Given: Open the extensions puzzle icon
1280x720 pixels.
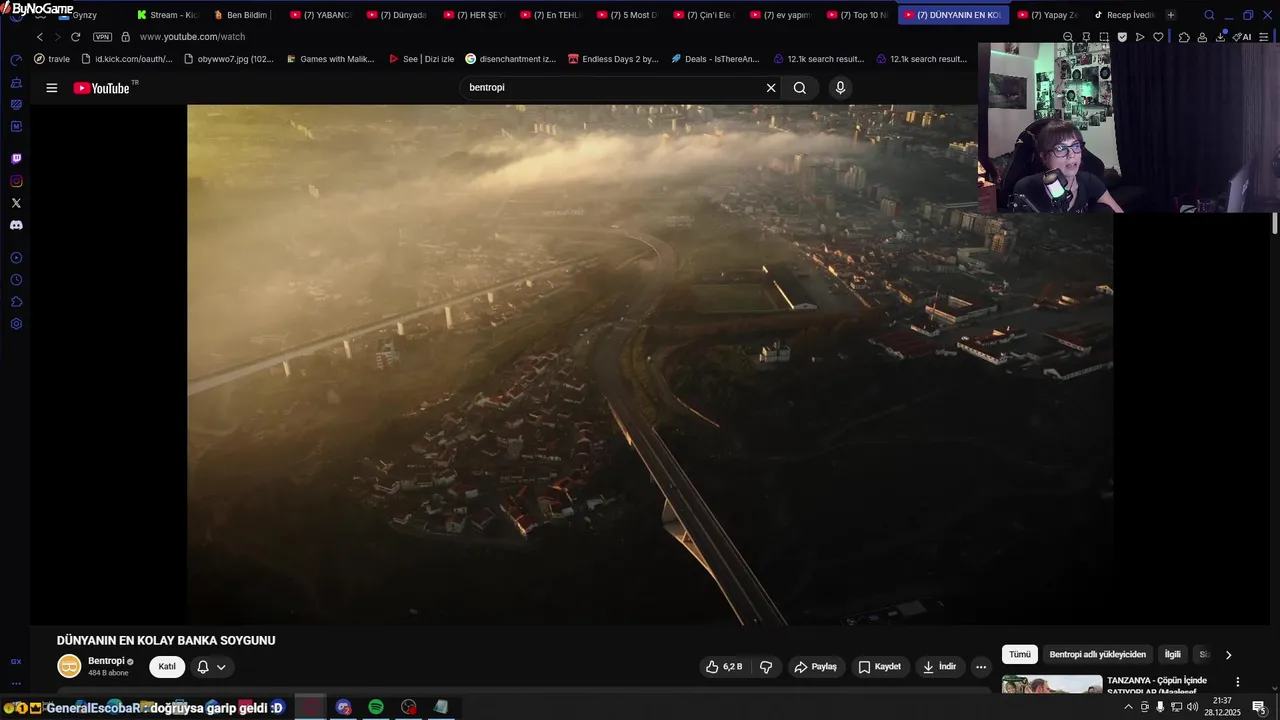Looking at the screenshot, I should [x=1184, y=37].
